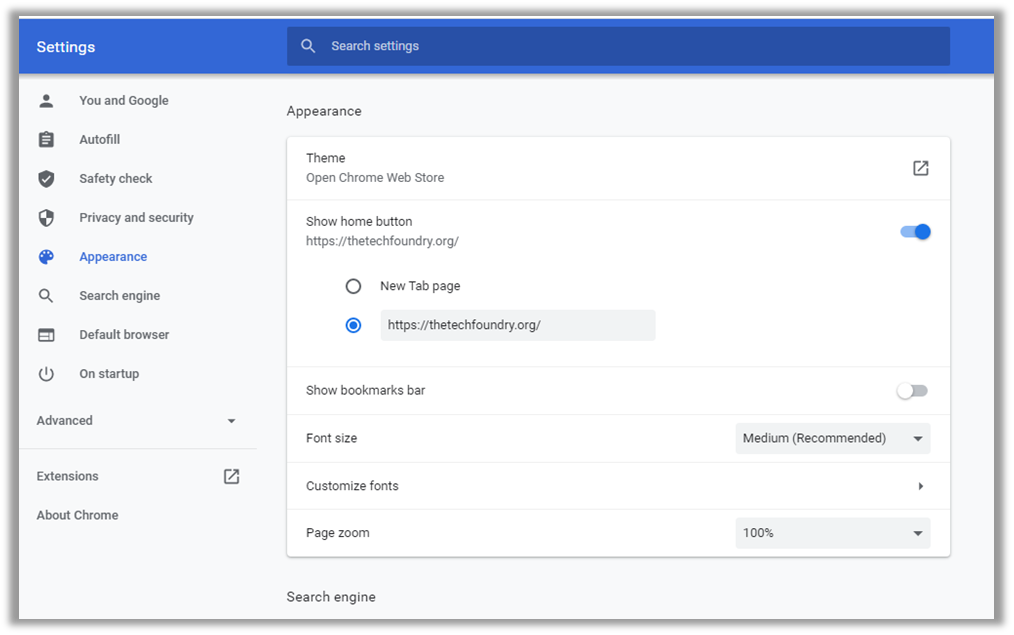Screen dimensions: 1014x635
Task: Click the external link icon next to Extensions
Action: pyautogui.click(x=232, y=477)
